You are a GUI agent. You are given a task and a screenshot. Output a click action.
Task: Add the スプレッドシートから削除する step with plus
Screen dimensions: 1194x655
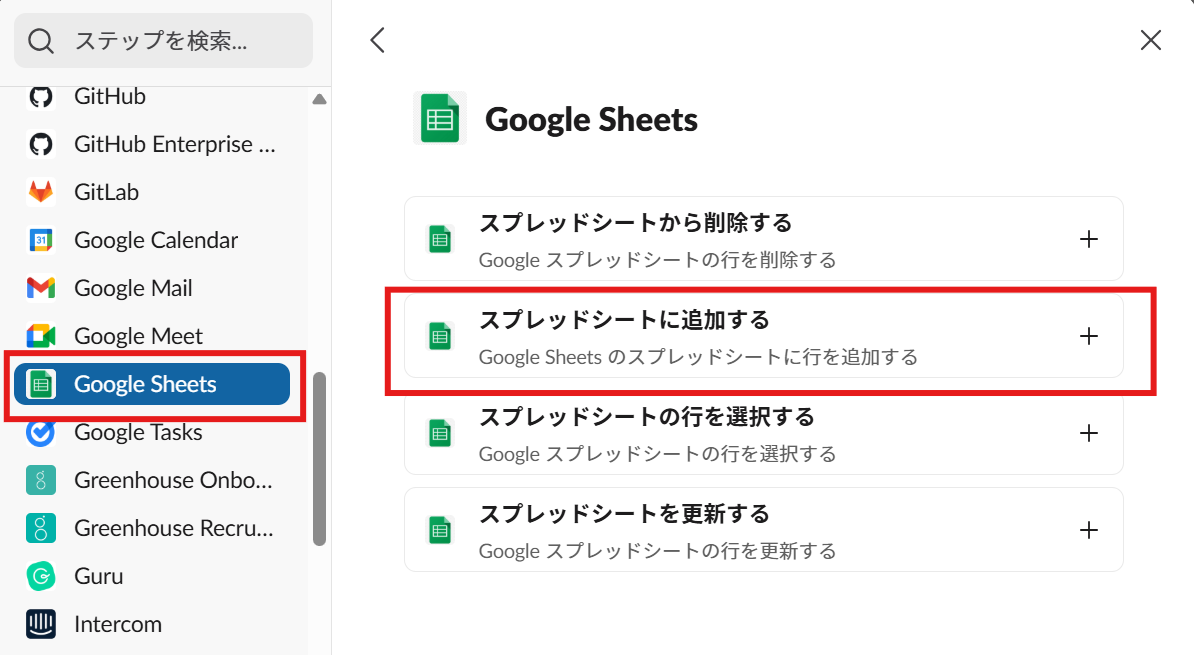point(1089,239)
